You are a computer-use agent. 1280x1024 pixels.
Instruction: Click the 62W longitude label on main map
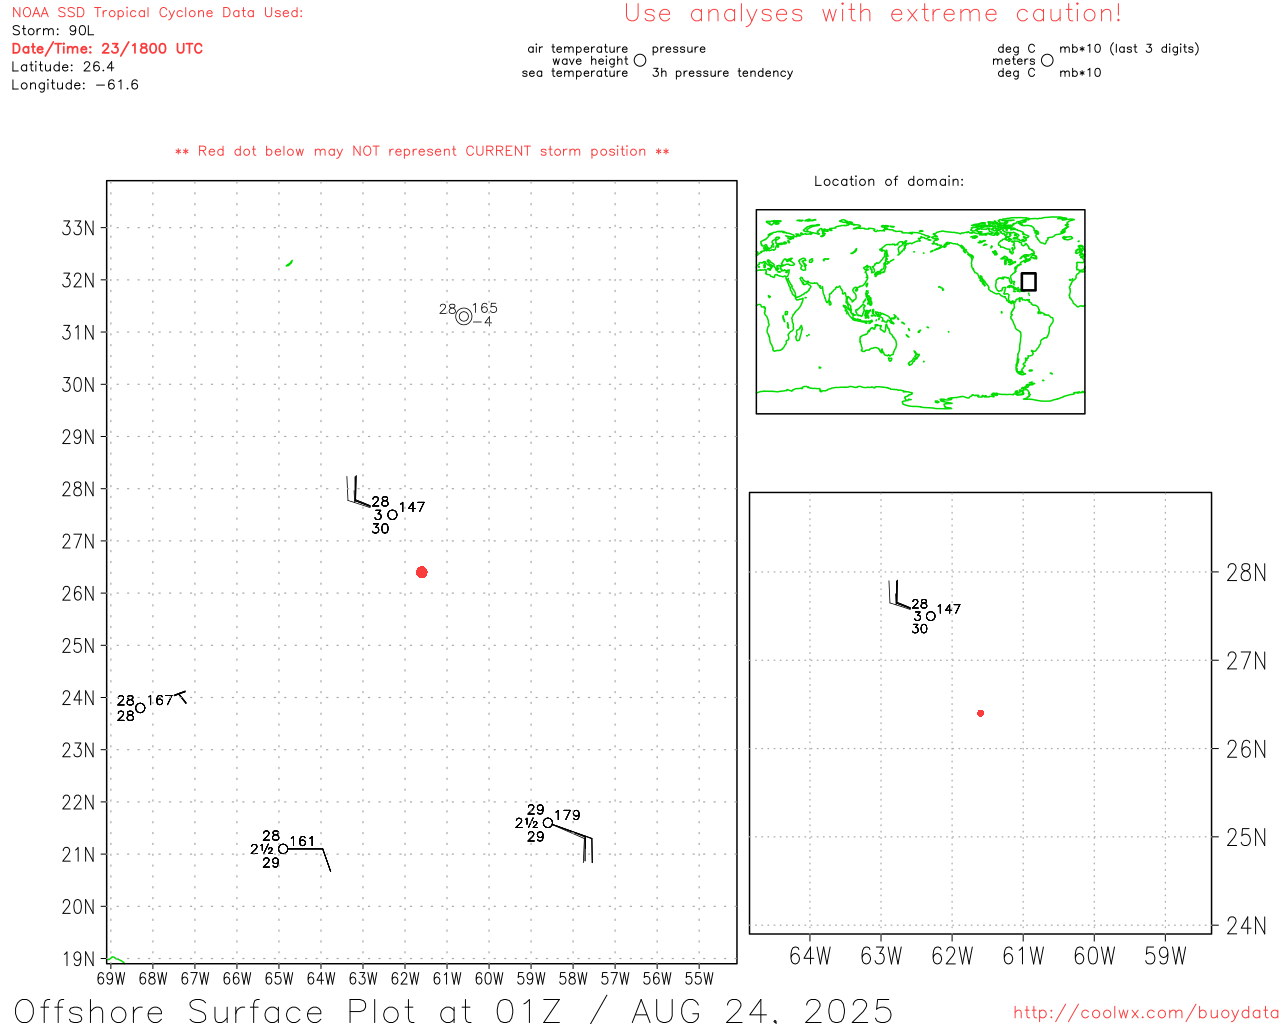405,978
